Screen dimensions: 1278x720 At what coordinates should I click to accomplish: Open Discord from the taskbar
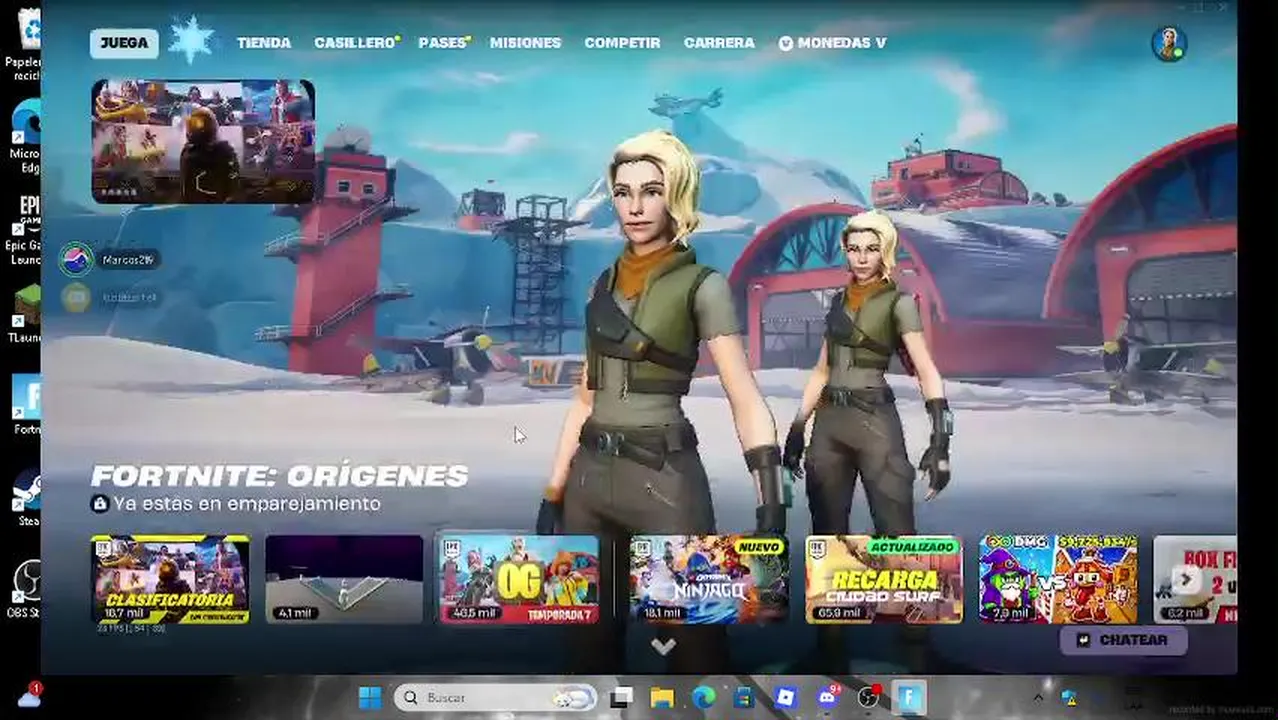point(827,697)
